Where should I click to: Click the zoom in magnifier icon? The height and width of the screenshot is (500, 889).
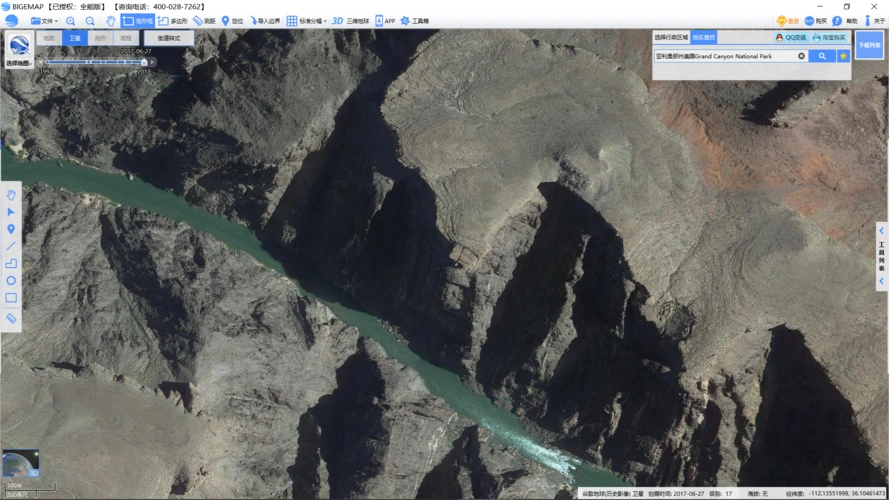click(71, 20)
